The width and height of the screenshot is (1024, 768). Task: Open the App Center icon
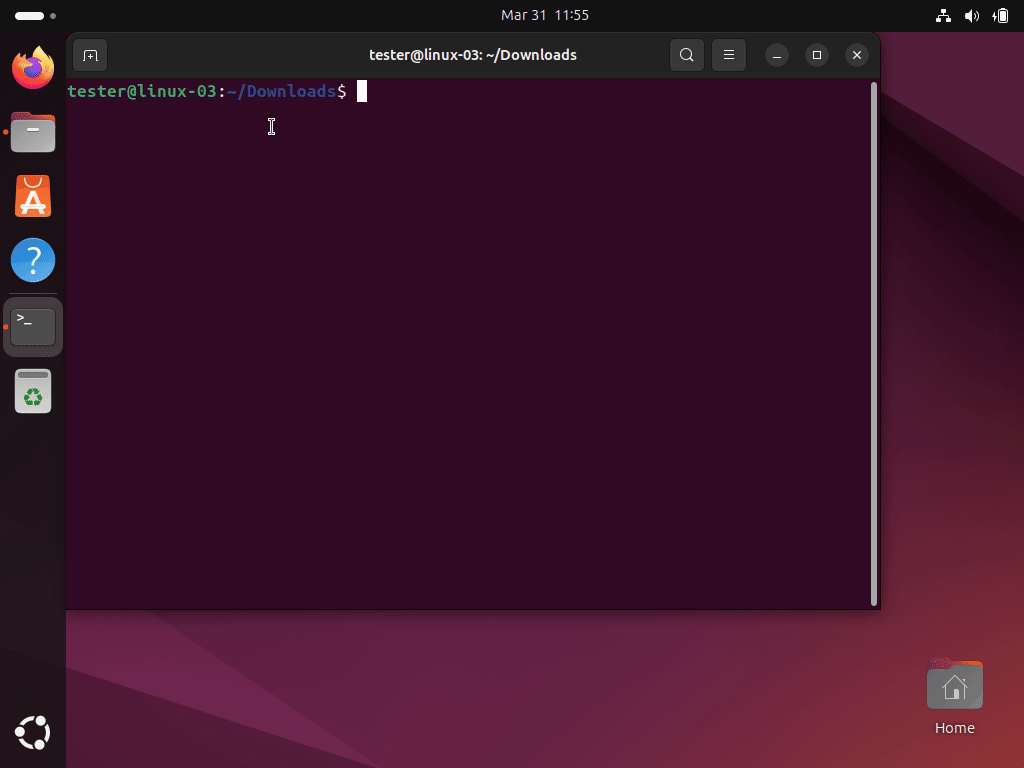[x=33, y=196]
